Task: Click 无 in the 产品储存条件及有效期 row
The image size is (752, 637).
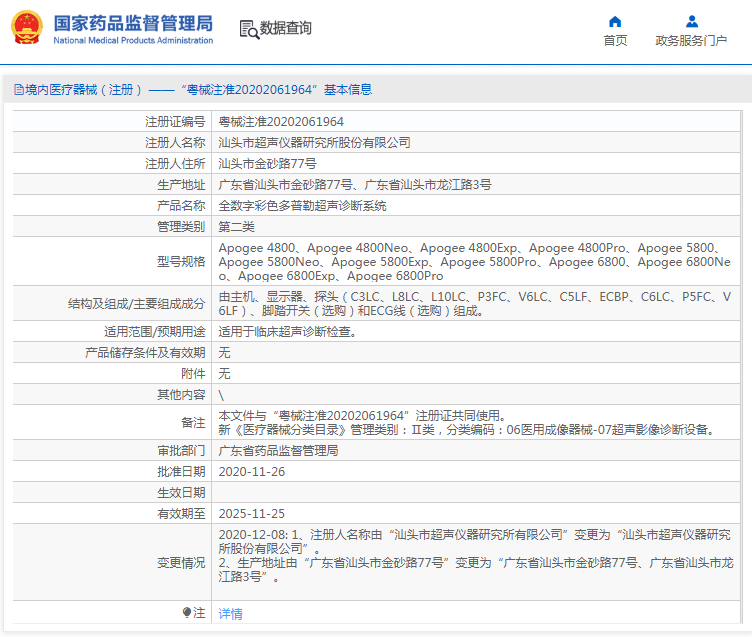Action: click(x=224, y=353)
